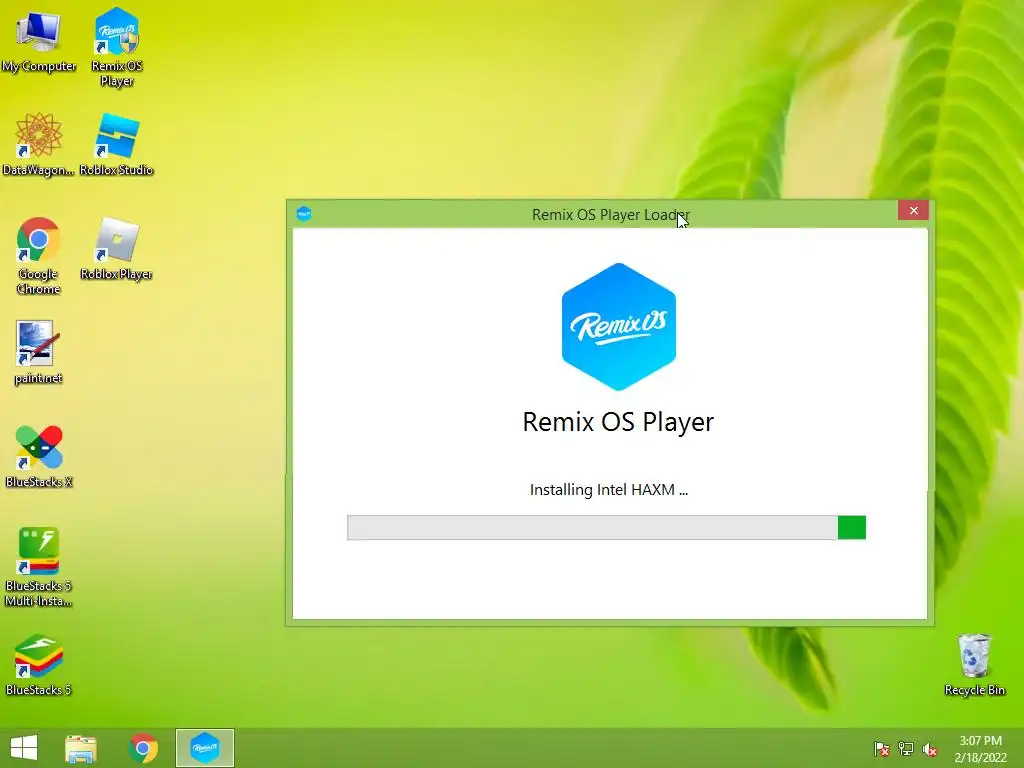Image resolution: width=1024 pixels, height=768 pixels.
Task: Select the BlueStacks X desktop shortcut
Action: (39, 456)
